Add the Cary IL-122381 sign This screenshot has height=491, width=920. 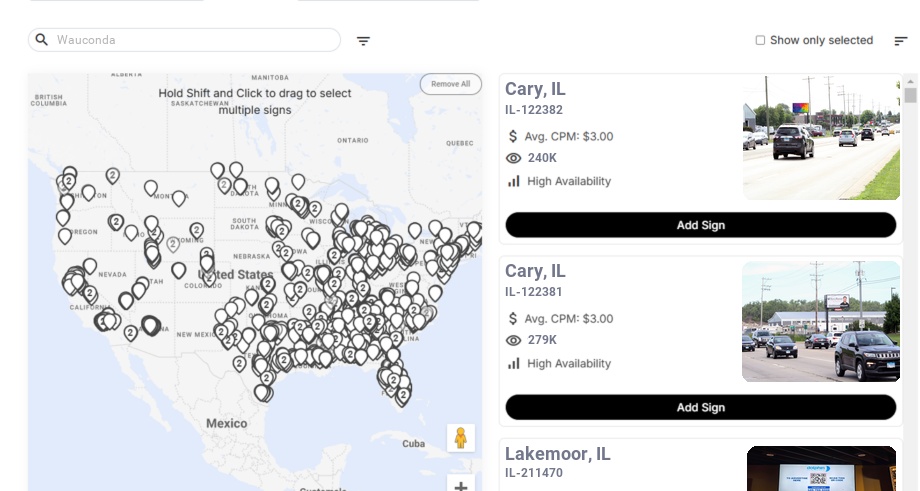point(700,407)
